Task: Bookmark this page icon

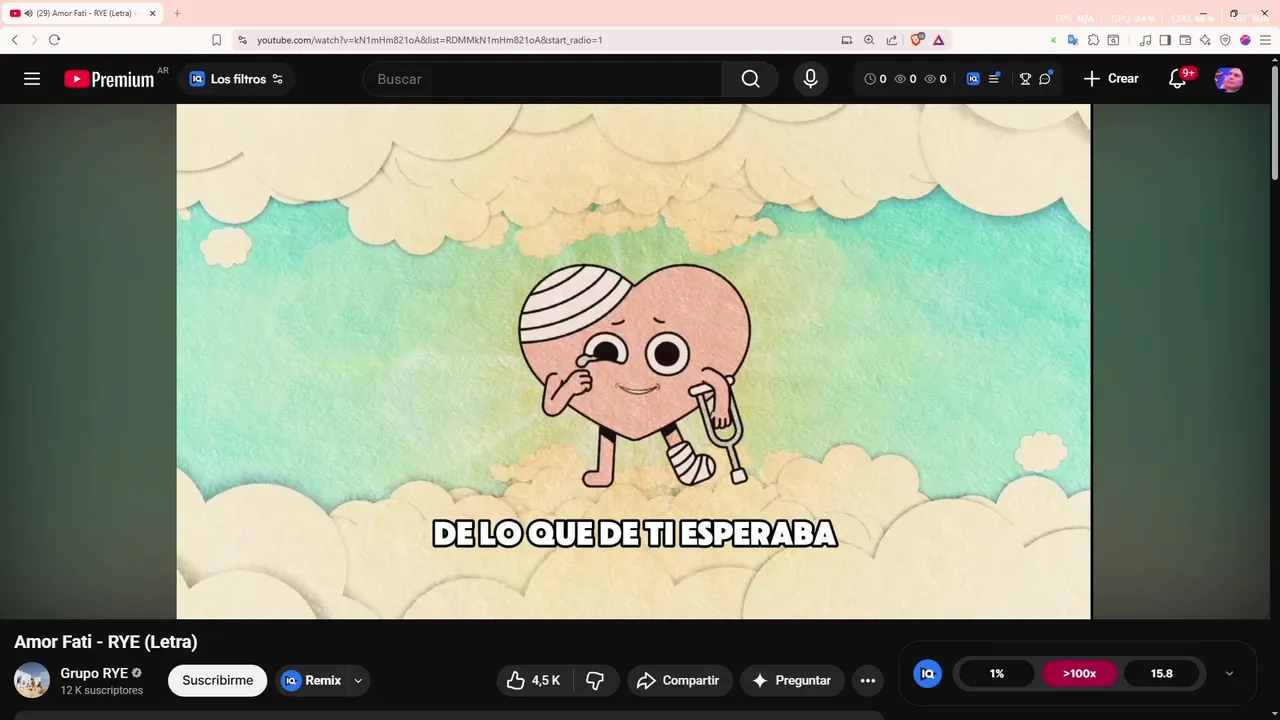Action: 216,40
